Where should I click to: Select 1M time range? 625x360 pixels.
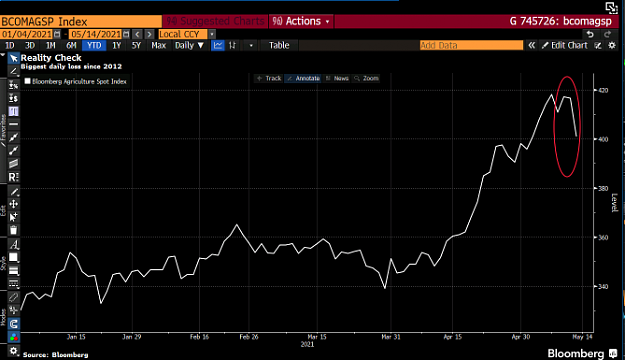point(51,45)
